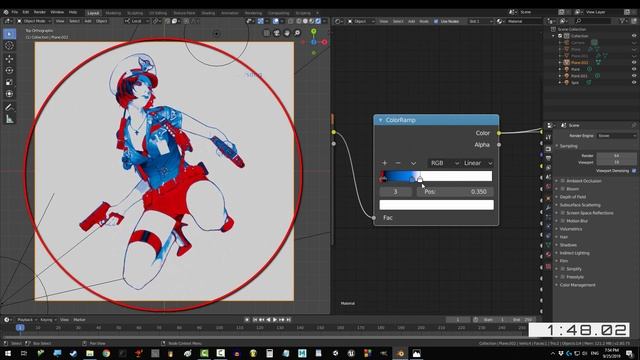Open the Modifiers wrench properties tab
The height and width of the screenshot is (360, 640).
coord(548,208)
